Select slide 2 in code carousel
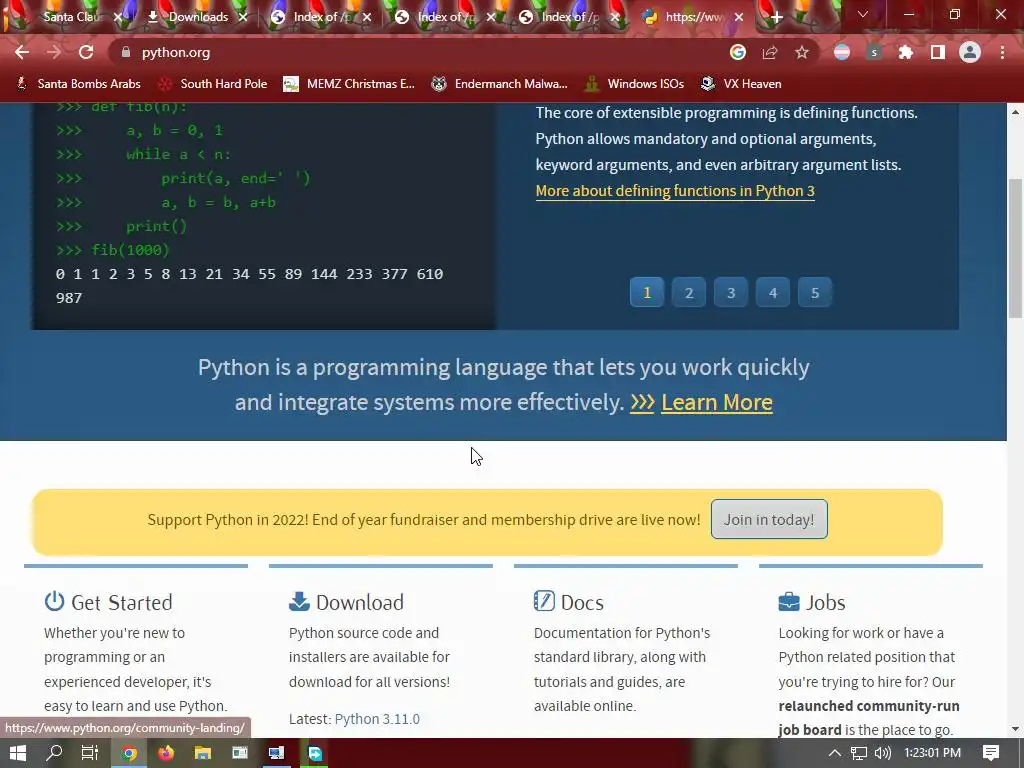The height and width of the screenshot is (768, 1024). (x=688, y=293)
